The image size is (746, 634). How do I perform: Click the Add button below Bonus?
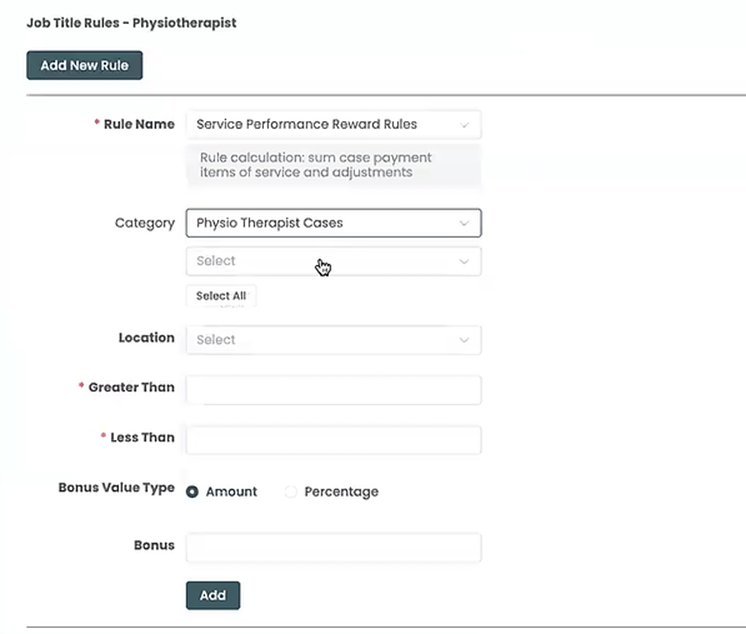(213, 595)
